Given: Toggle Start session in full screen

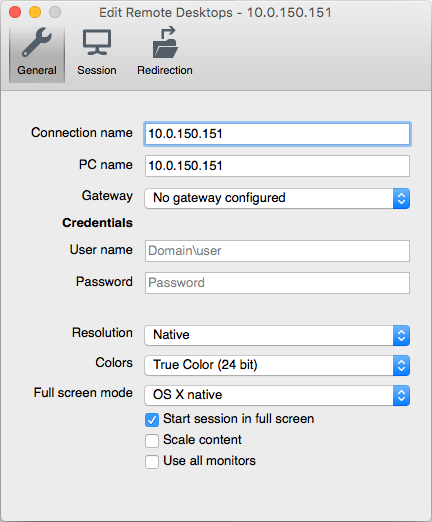Looking at the screenshot, I should pos(152,420).
